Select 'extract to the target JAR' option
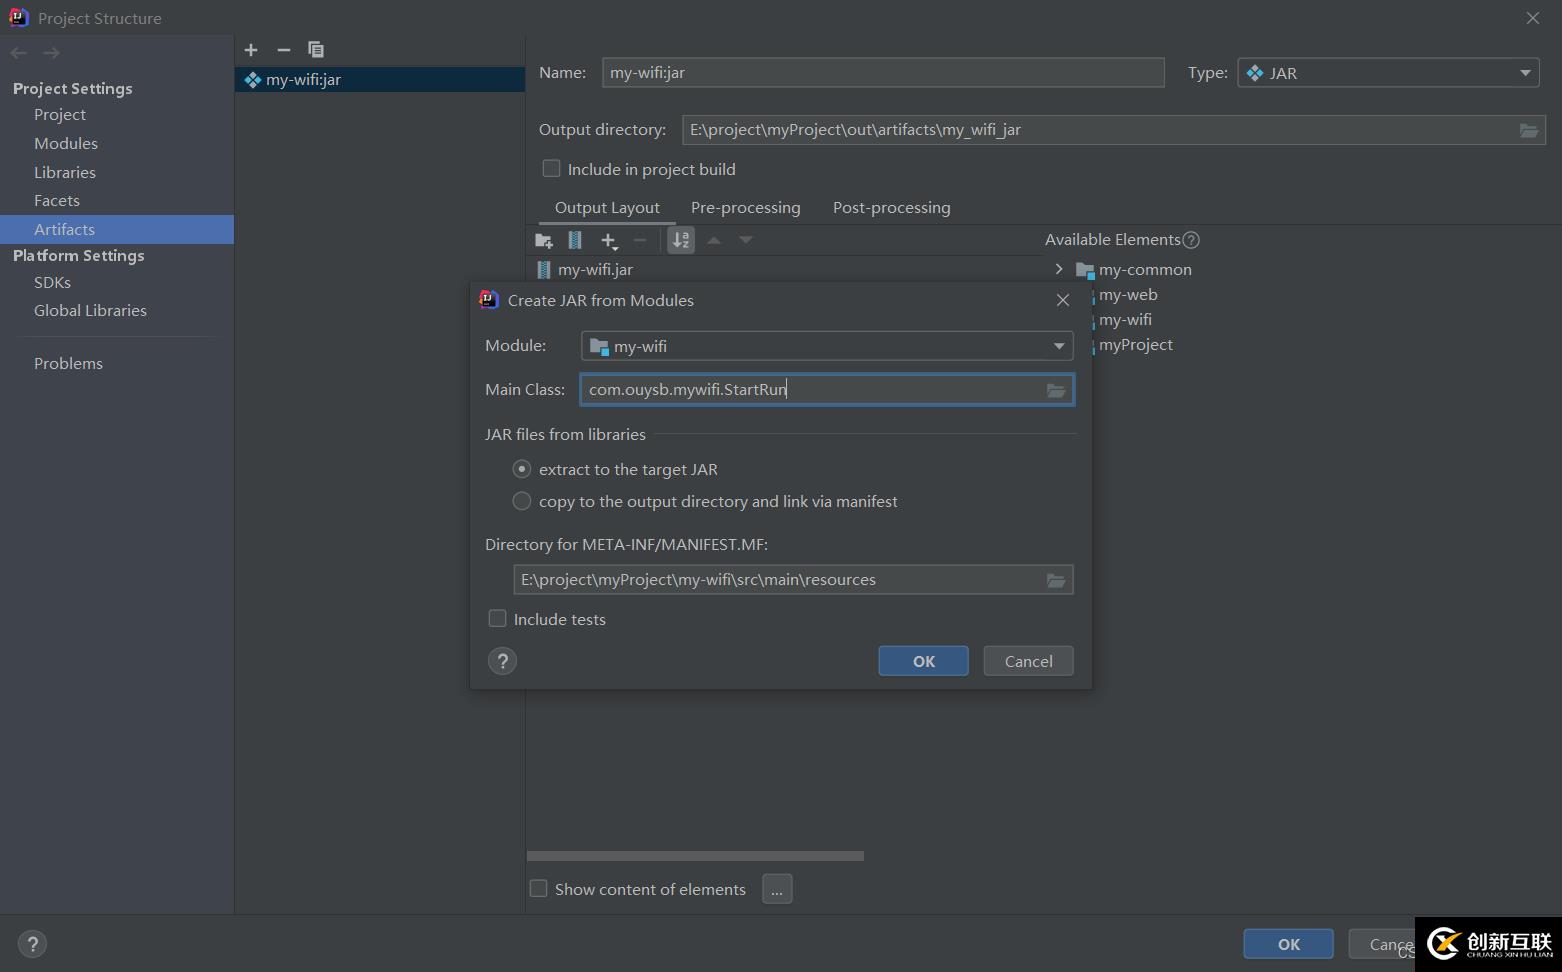The width and height of the screenshot is (1562, 972). point(522,469)
